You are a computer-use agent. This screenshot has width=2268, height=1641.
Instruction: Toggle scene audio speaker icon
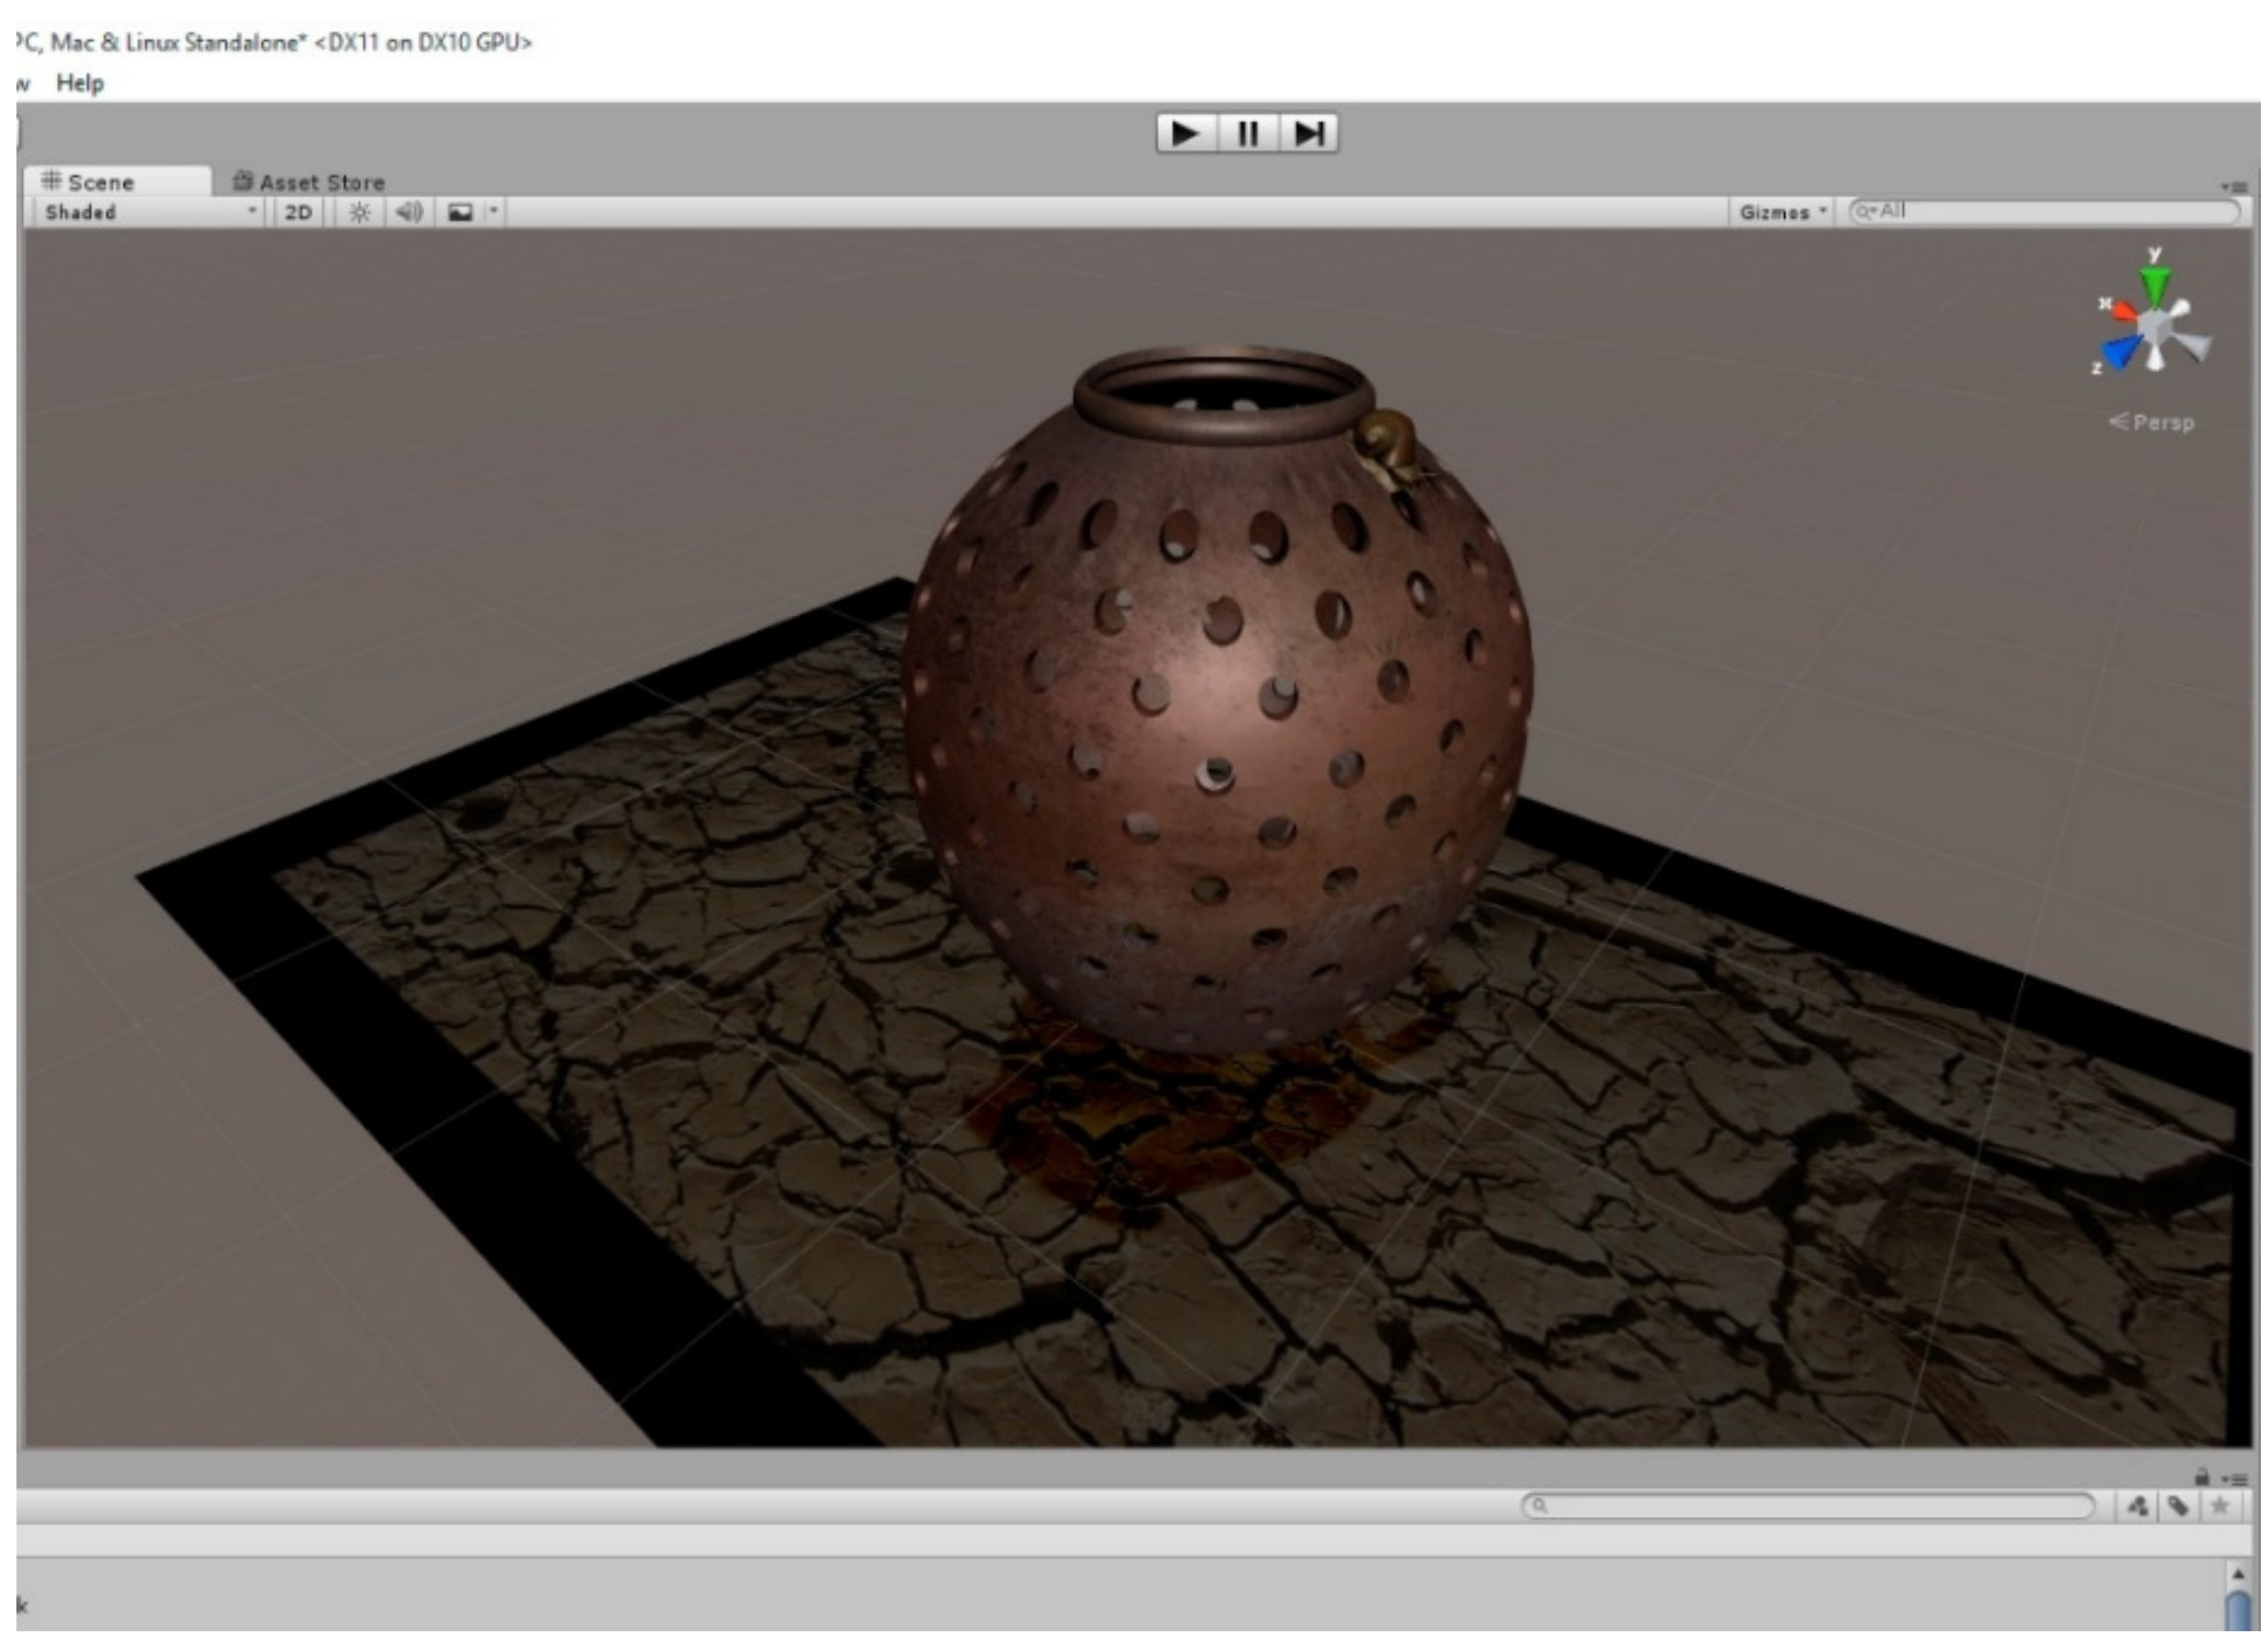pyautogui.click(x=409, y=212)
